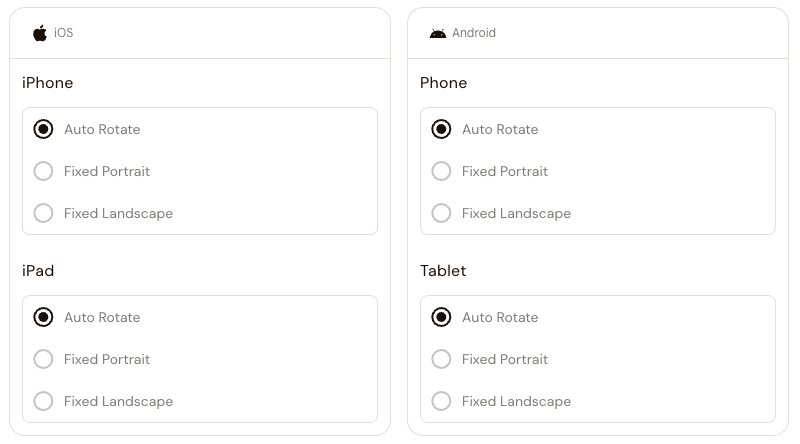Image resolution: width=800 pixels, height=444 pixels.
Task: Choose Fixed Portrait for Android Tablet
Action: [x=441, y=359]
